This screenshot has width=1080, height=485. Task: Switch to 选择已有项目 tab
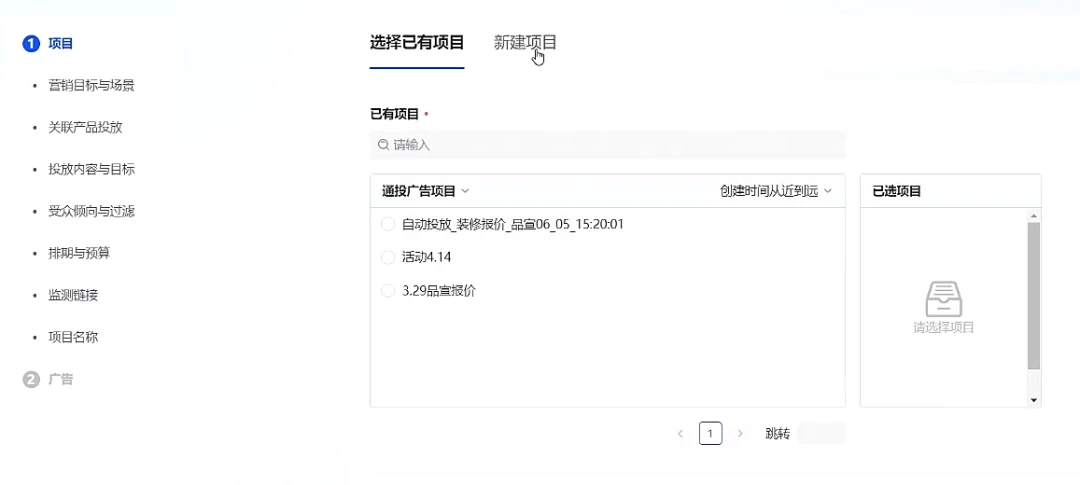(417, 42)
